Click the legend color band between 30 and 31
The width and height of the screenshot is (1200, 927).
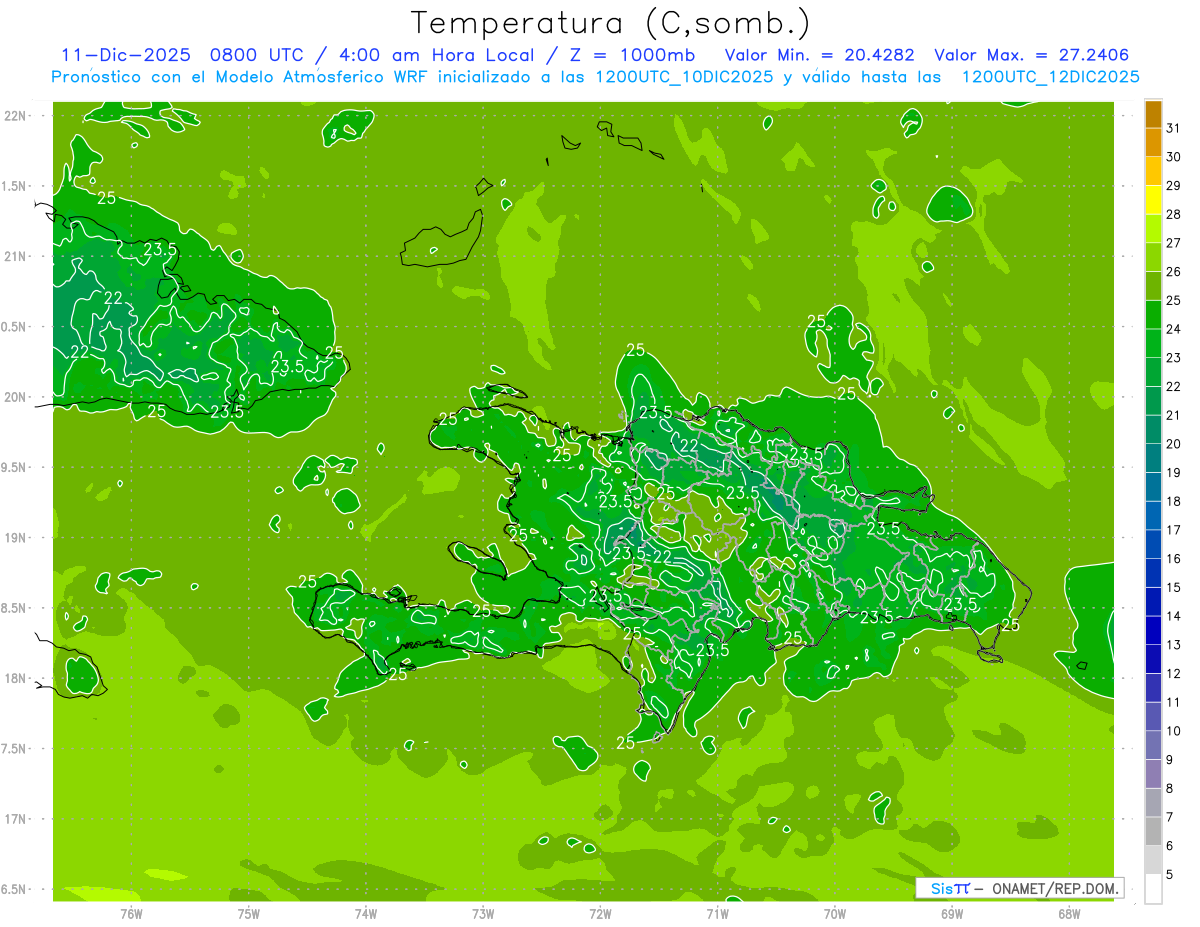(1153, 142)
